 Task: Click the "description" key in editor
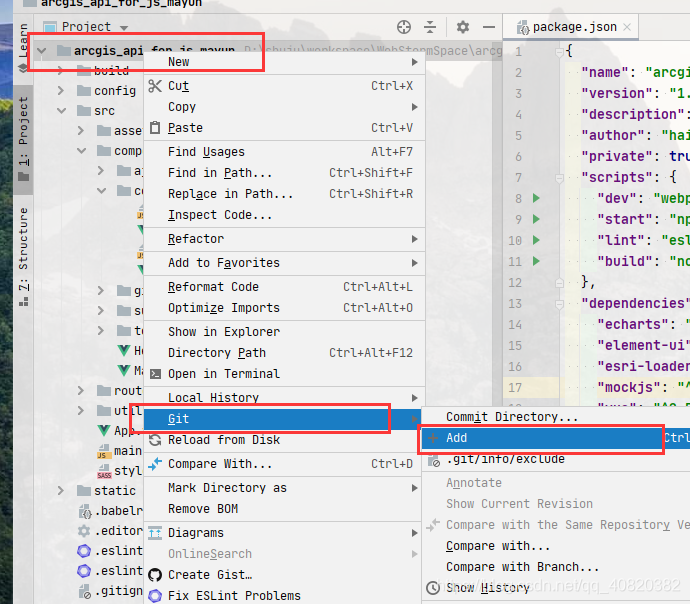click(633, 114)
